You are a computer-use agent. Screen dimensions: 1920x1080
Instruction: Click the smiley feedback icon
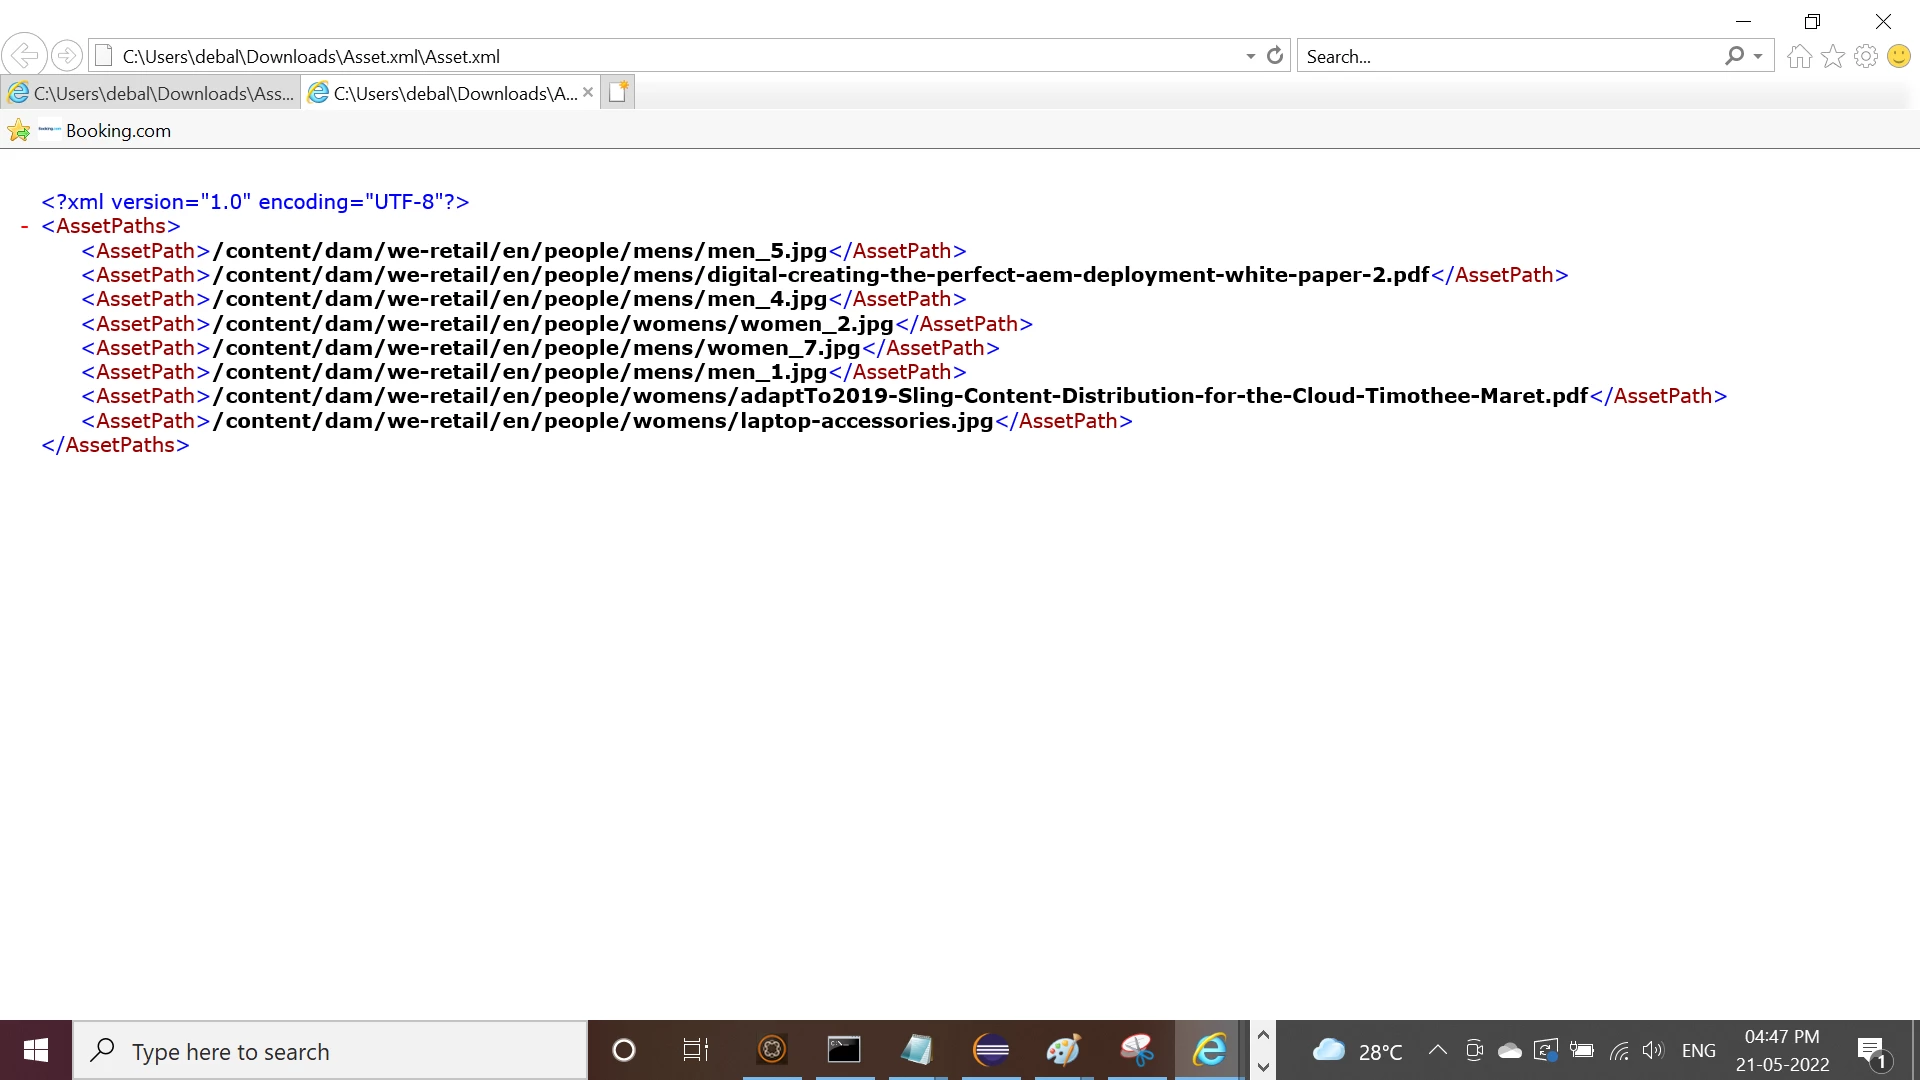[x=1898, y=57]
